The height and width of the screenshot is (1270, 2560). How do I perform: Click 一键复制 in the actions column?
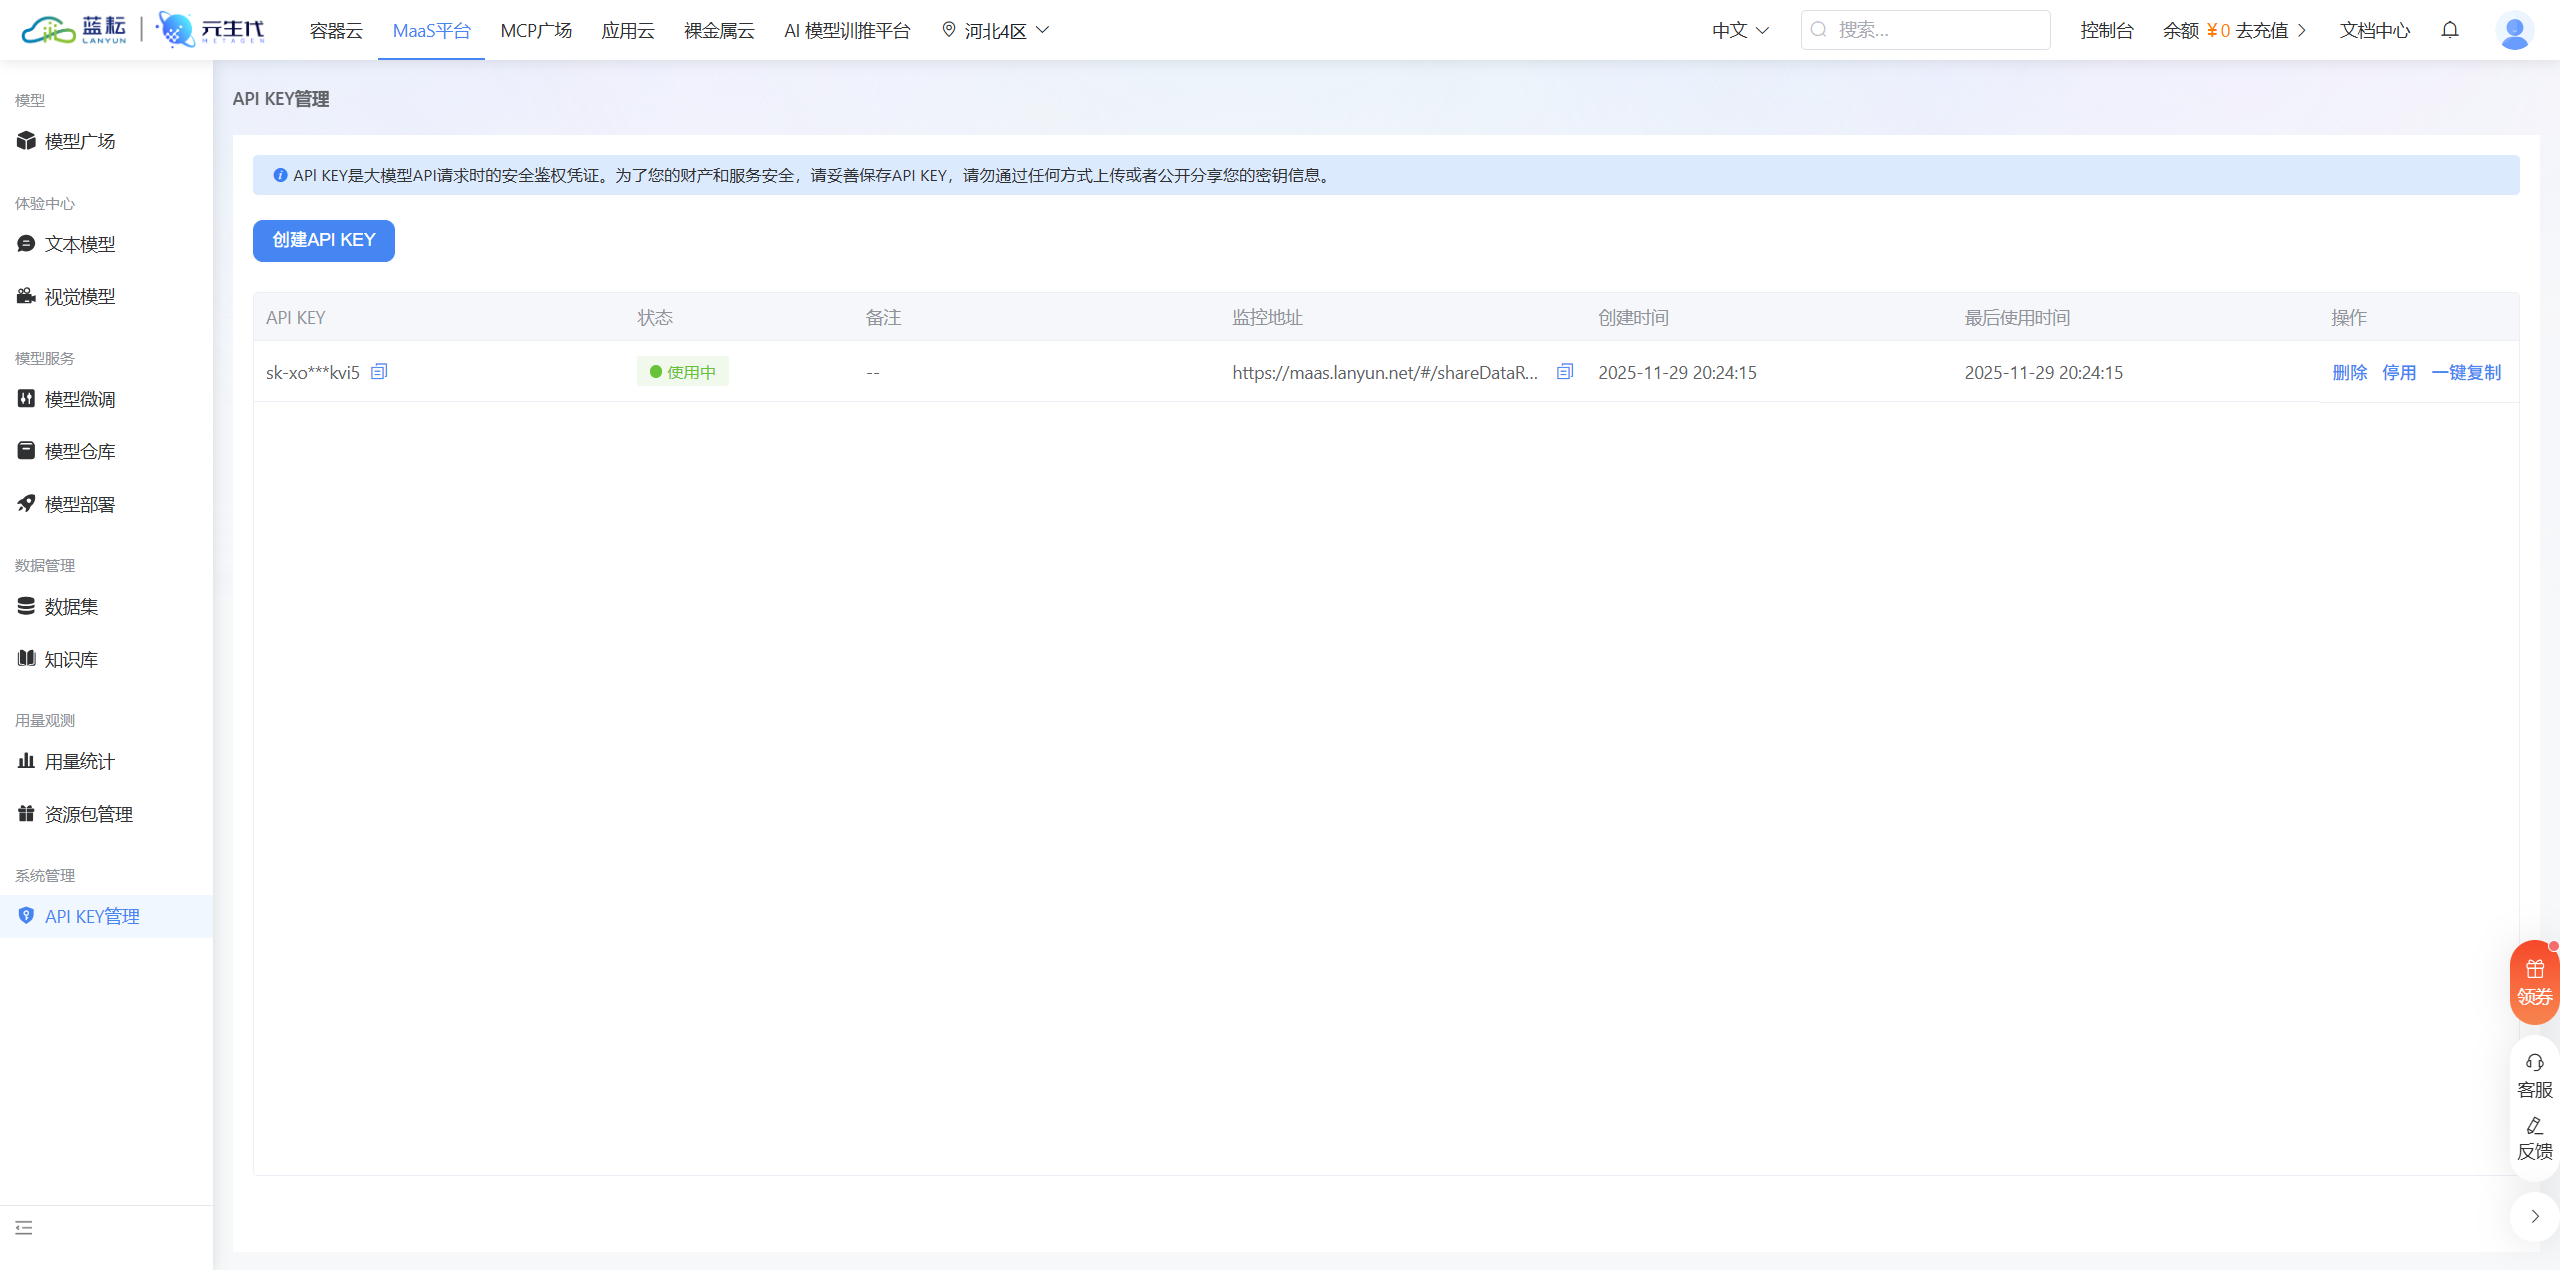tap(2466, 372)
